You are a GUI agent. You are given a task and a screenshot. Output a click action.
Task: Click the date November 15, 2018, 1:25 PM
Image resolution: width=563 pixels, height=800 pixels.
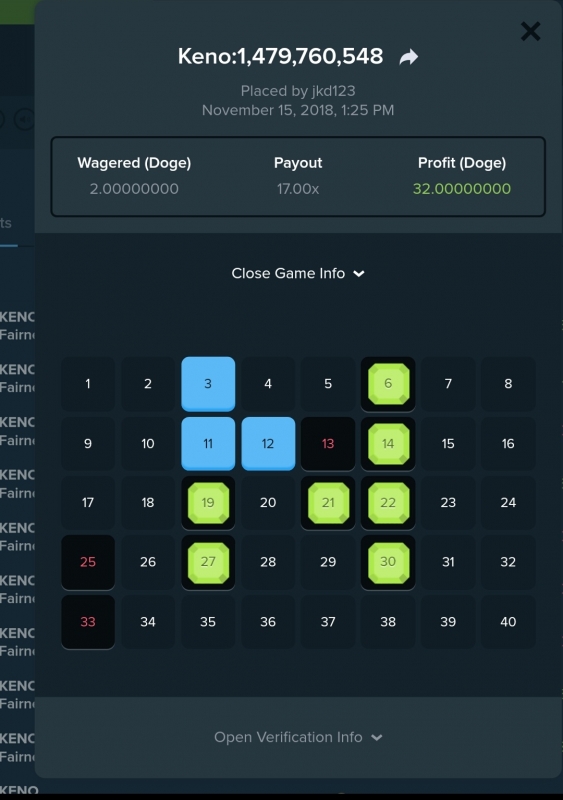point(298,110)
